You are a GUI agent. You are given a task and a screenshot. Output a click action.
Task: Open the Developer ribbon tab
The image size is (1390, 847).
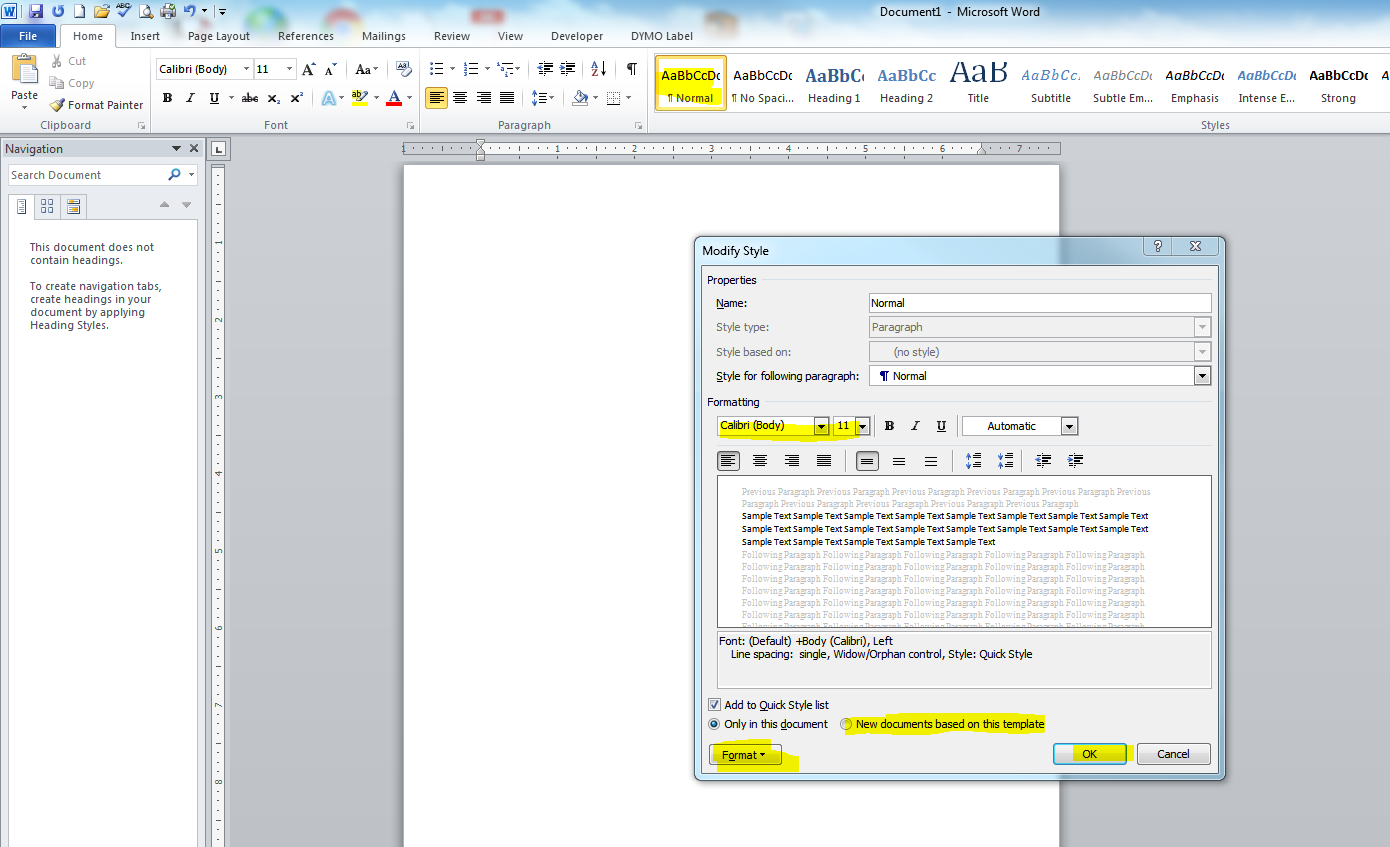coord(577,36)
